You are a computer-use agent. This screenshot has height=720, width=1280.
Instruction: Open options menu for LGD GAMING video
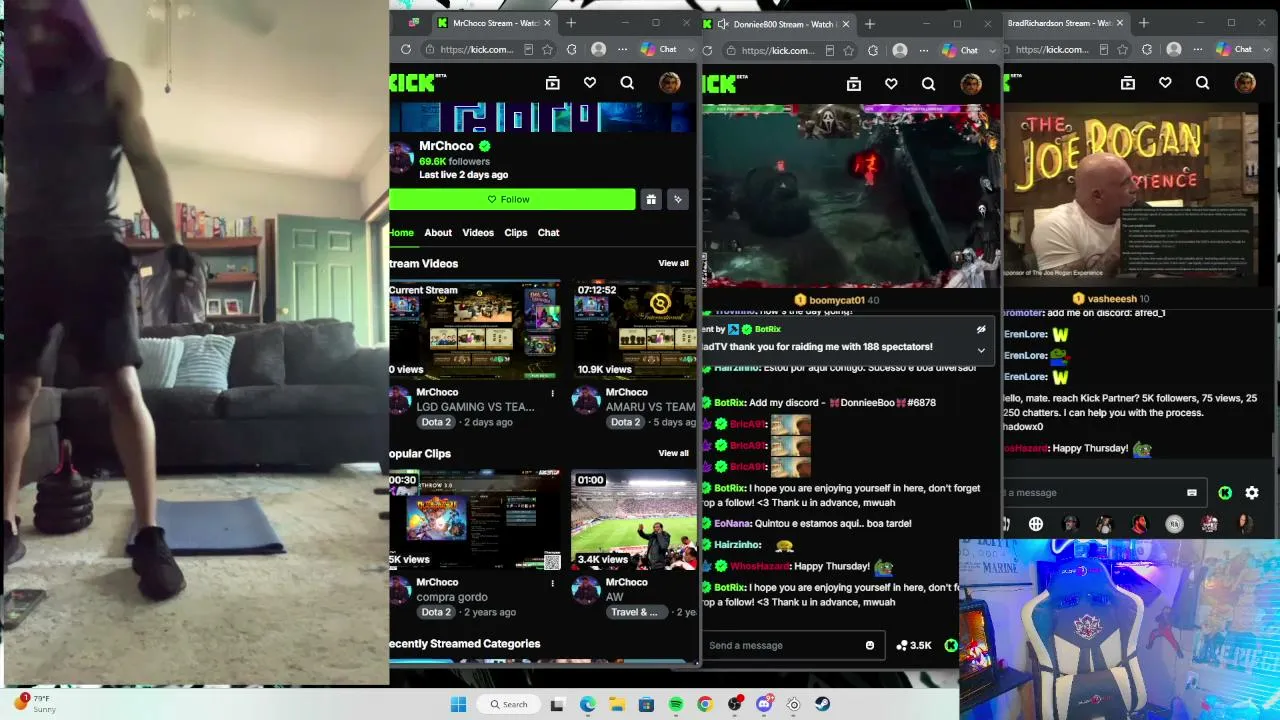pyautogui.click(x=552, y=393)
